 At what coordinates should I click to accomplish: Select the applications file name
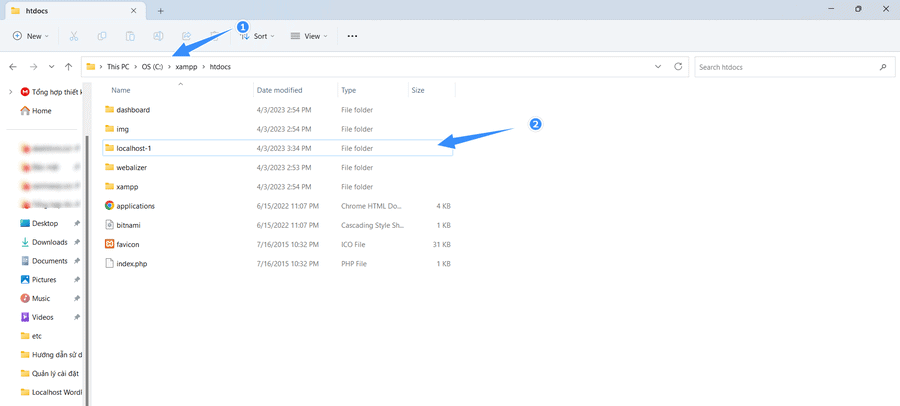135,206
